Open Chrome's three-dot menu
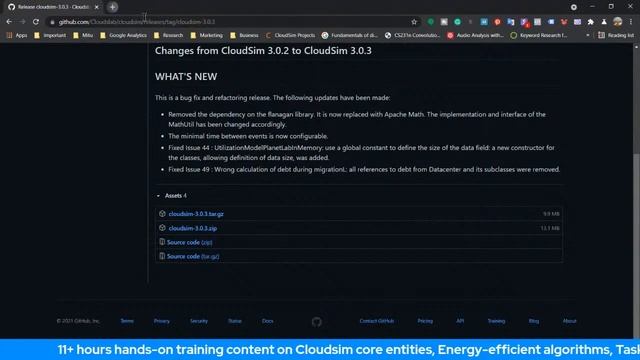Viewport: 640px width, 360px height. (x=631, y=22)
